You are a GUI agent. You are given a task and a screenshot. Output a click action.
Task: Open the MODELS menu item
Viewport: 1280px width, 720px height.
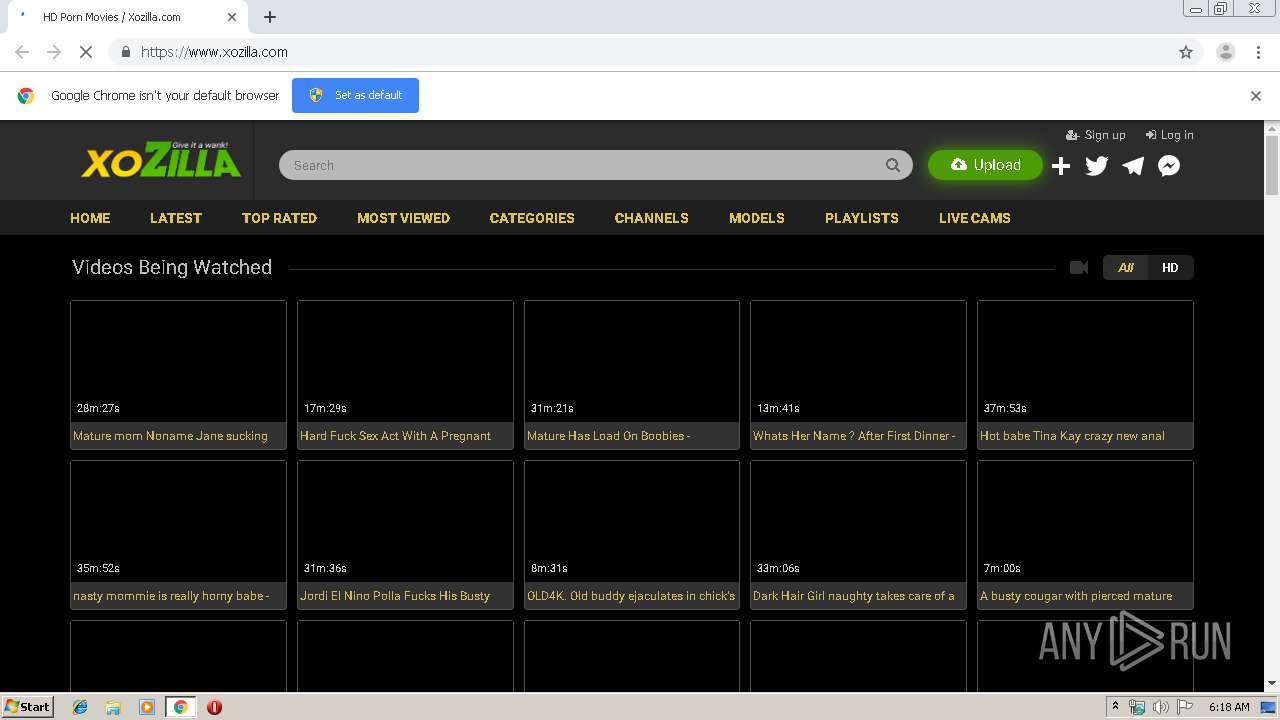coord(757,218)
